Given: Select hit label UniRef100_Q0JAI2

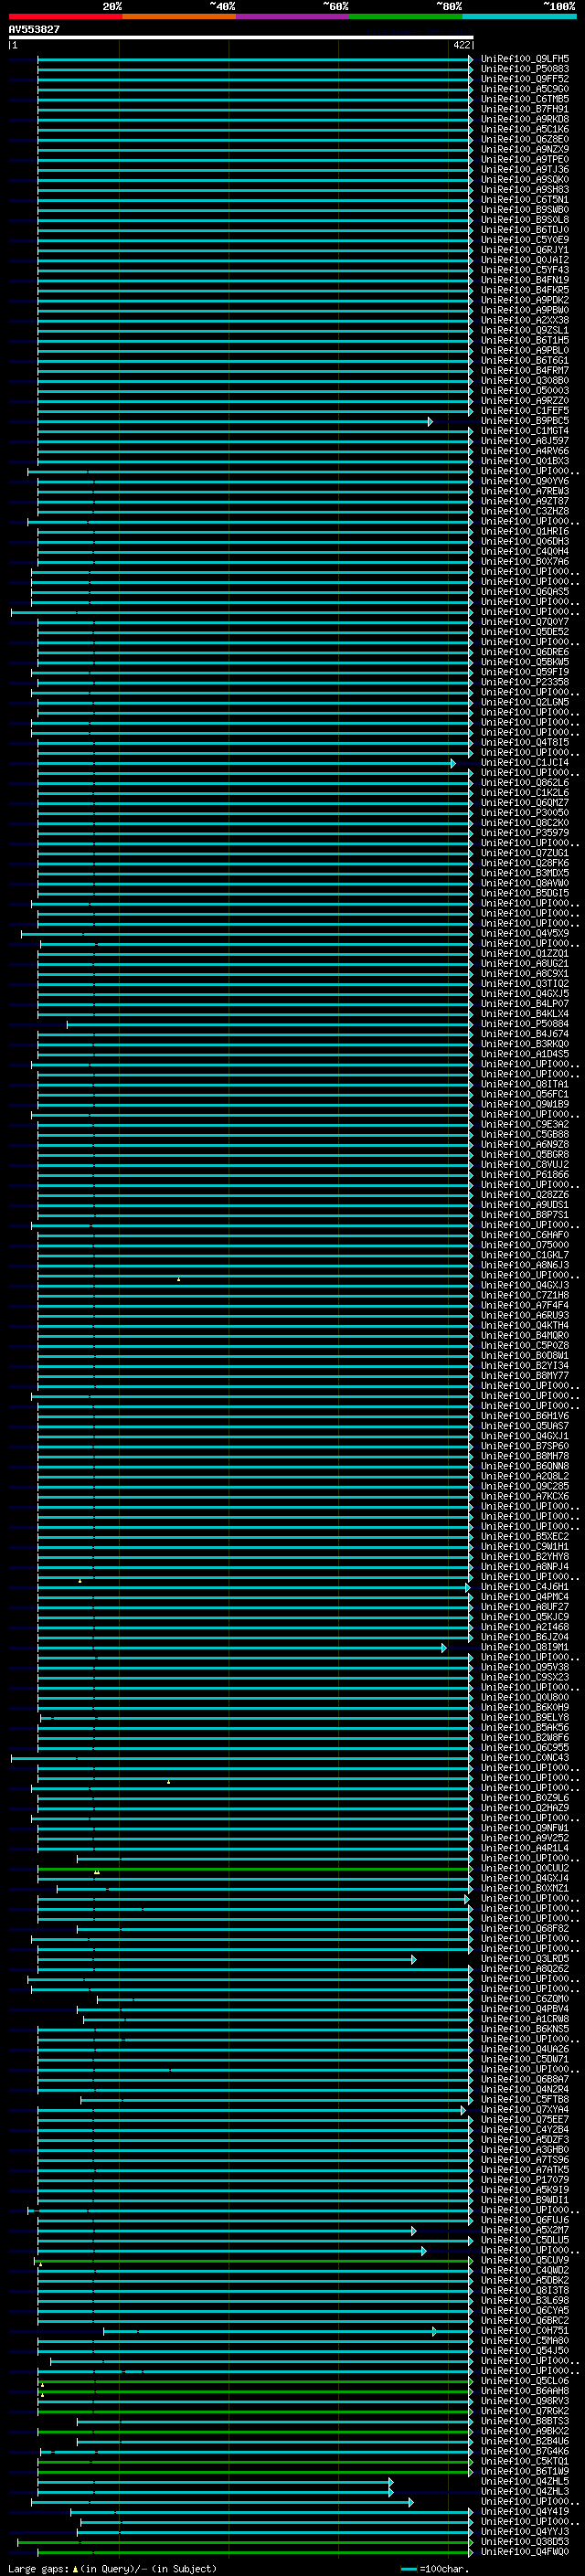Looking at the screenshot, I should point(525,260).
